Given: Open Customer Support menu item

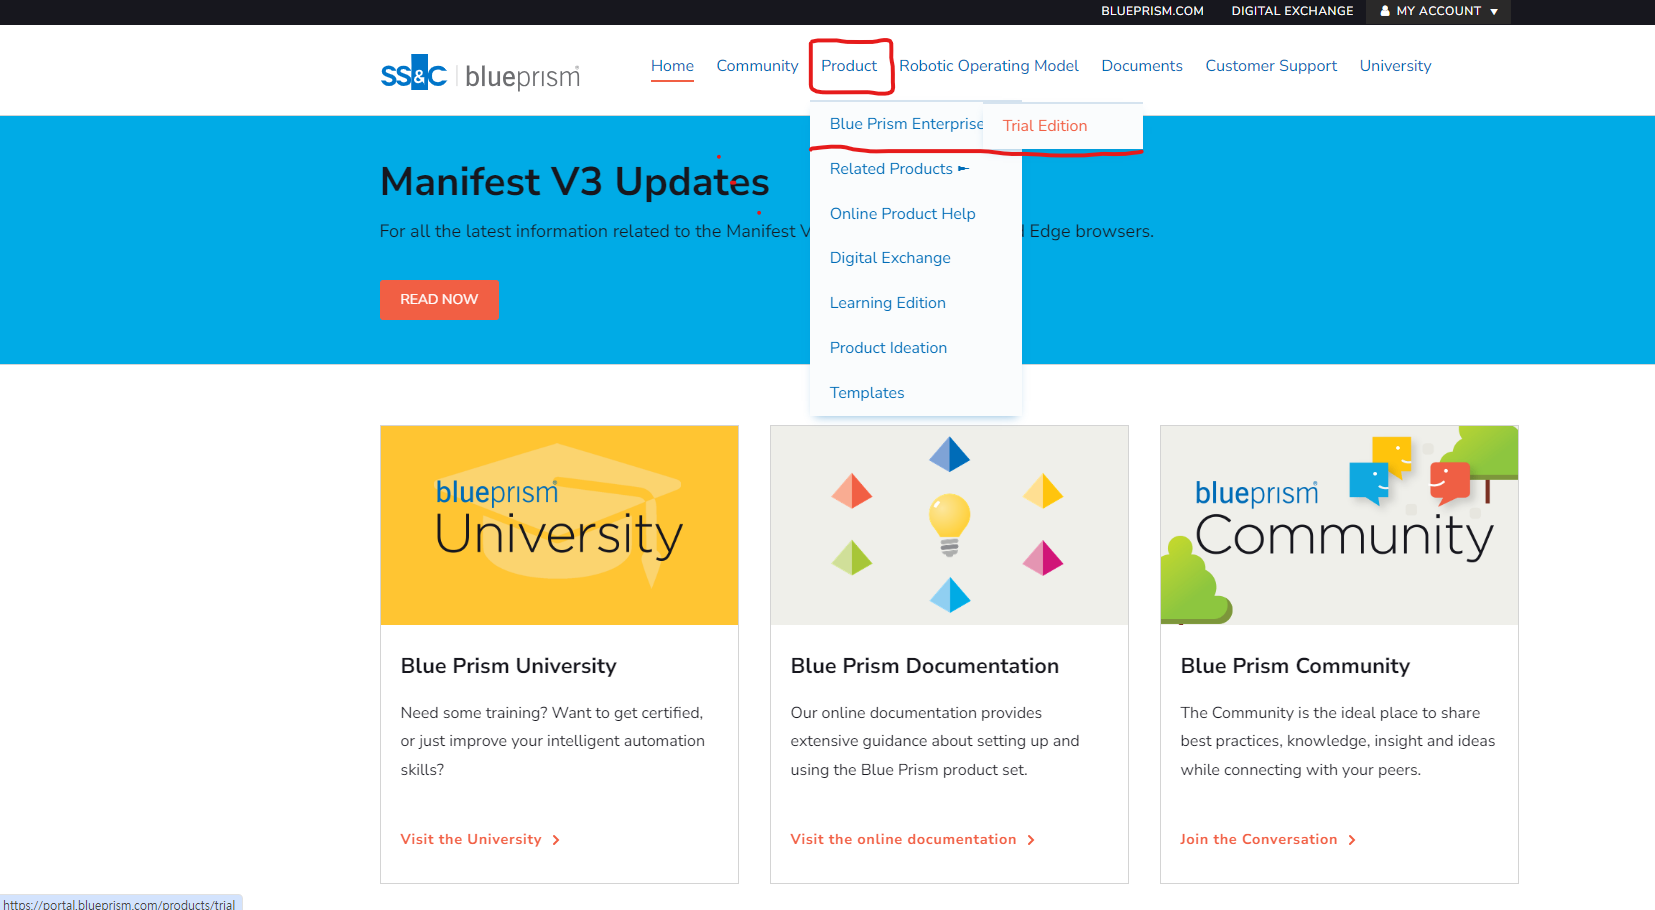Looking at the screenshot, I should (1271, 66).
